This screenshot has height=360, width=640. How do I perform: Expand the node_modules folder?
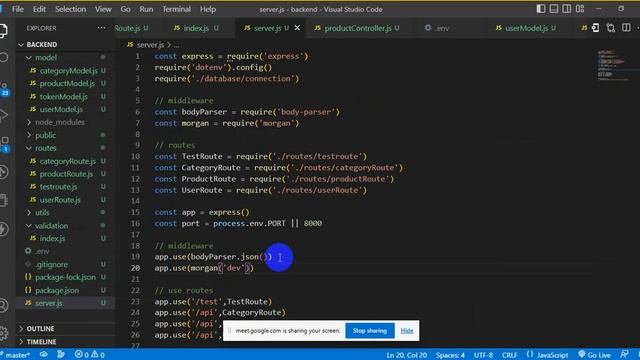click(60, 122)
